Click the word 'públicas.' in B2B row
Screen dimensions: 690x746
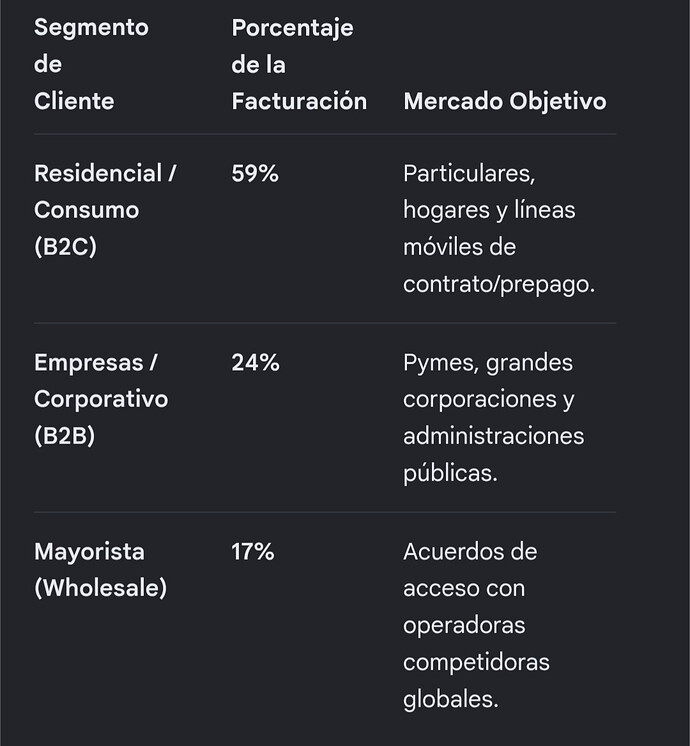click(x=450, y=473)
